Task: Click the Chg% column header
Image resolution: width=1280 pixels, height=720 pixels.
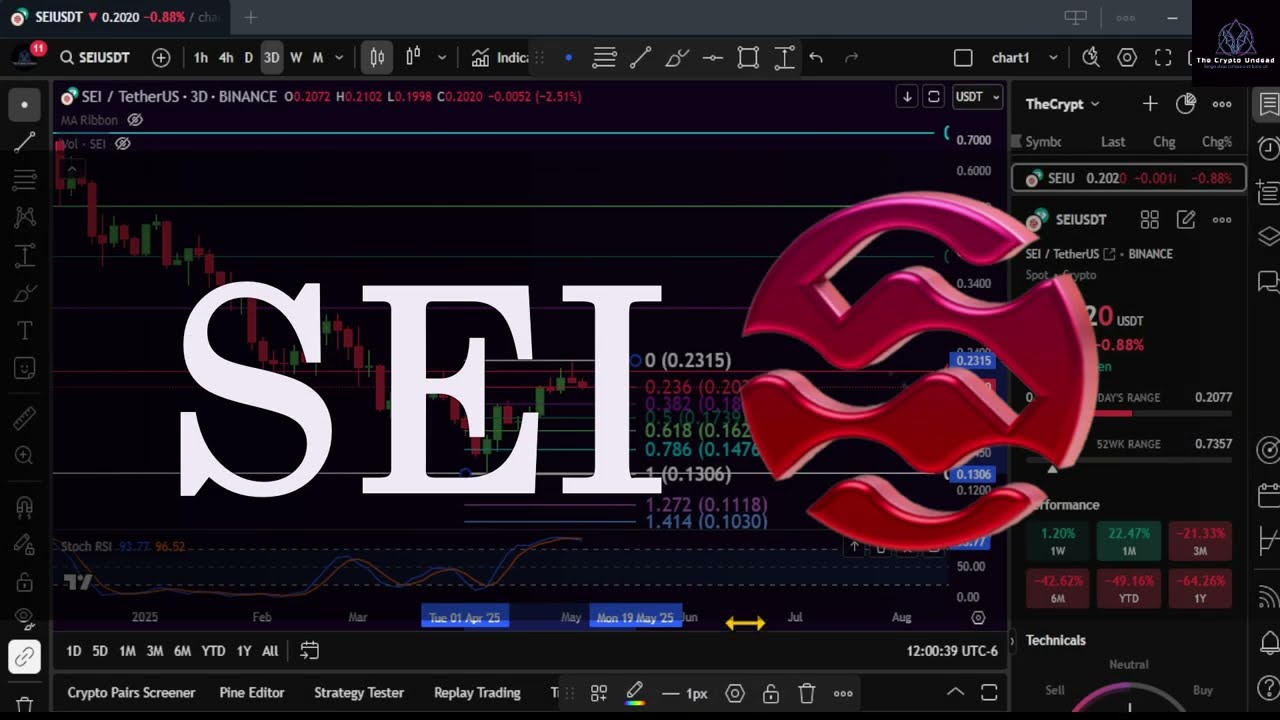Action: 1216,142
